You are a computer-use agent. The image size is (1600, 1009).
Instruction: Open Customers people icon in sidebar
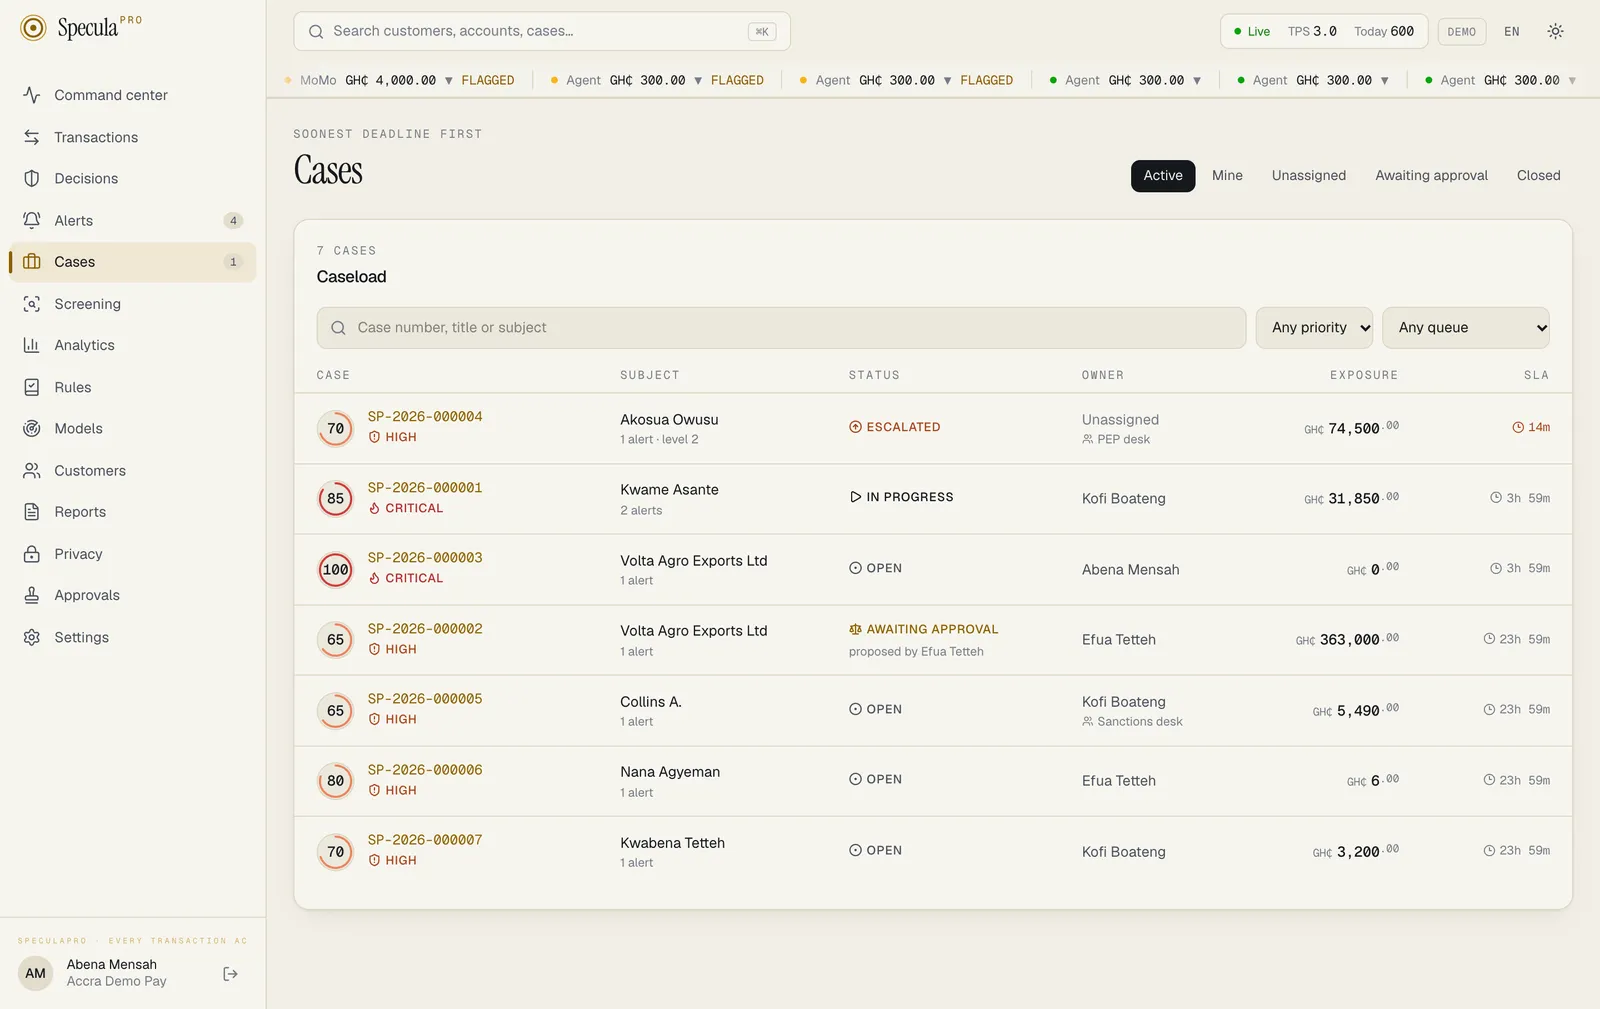tap(32, 470)
